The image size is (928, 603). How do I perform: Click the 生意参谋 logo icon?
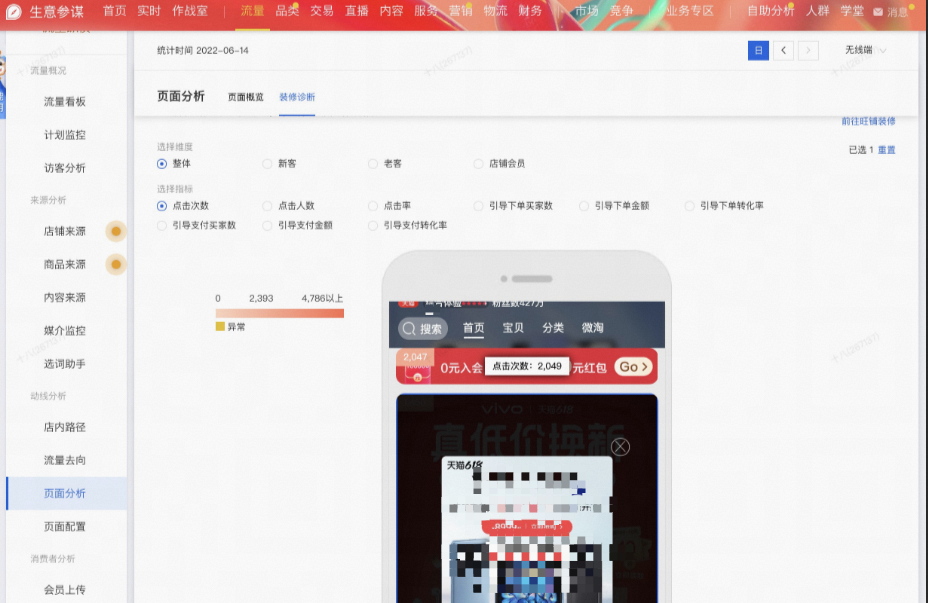pyautogui.click(x=14, y=11)
